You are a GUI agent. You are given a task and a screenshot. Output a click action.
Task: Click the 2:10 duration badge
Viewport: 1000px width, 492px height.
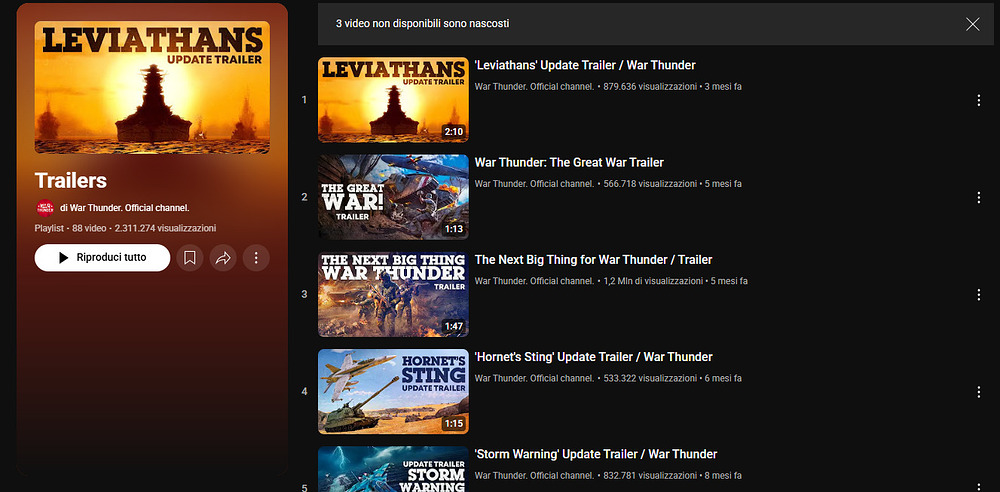click(x=454, y=132)
